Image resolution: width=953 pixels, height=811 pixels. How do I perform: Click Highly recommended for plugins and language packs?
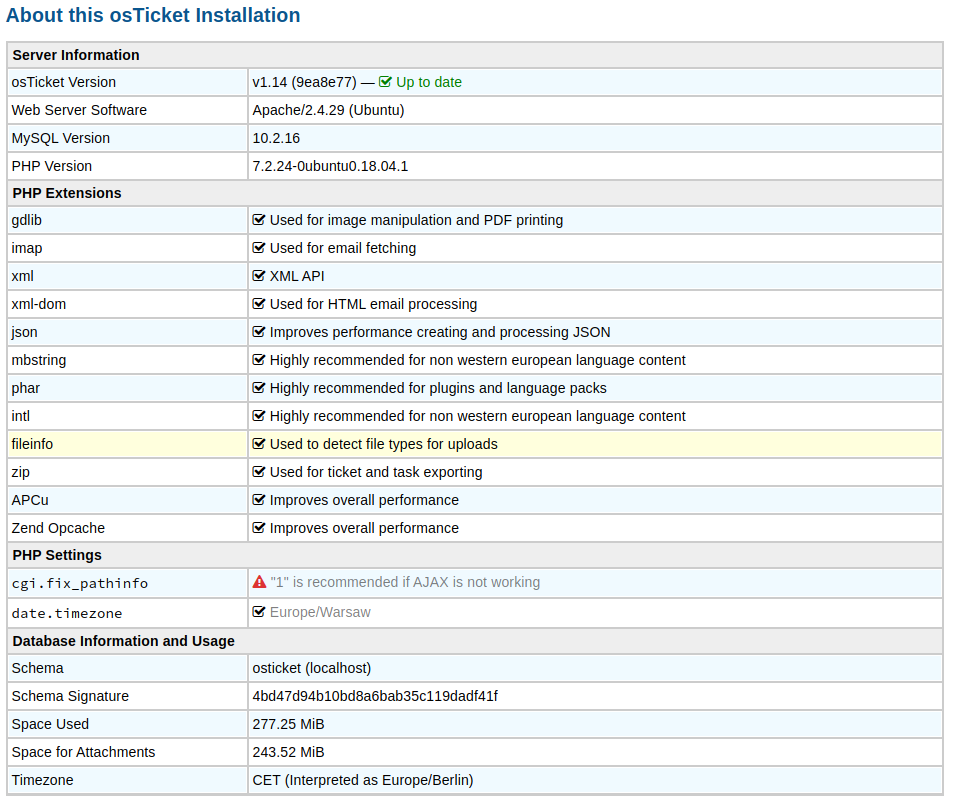pos(438,388)
